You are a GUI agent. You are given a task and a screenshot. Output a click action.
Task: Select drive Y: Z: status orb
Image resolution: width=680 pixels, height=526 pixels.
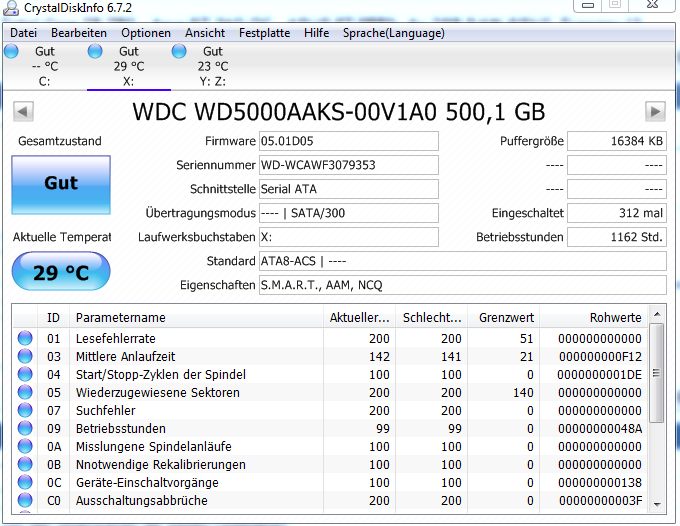pyautogui.click(x=179, y=51)
